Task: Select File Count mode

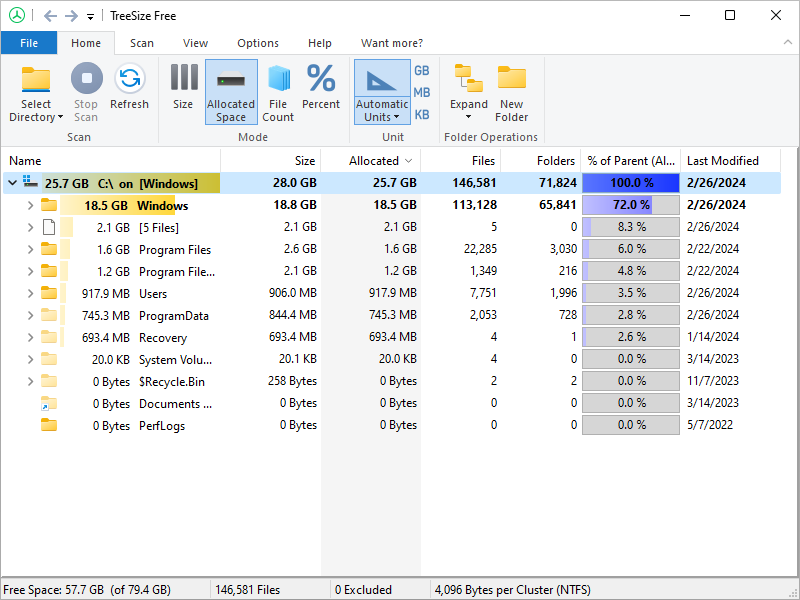Action: (278, 80)
